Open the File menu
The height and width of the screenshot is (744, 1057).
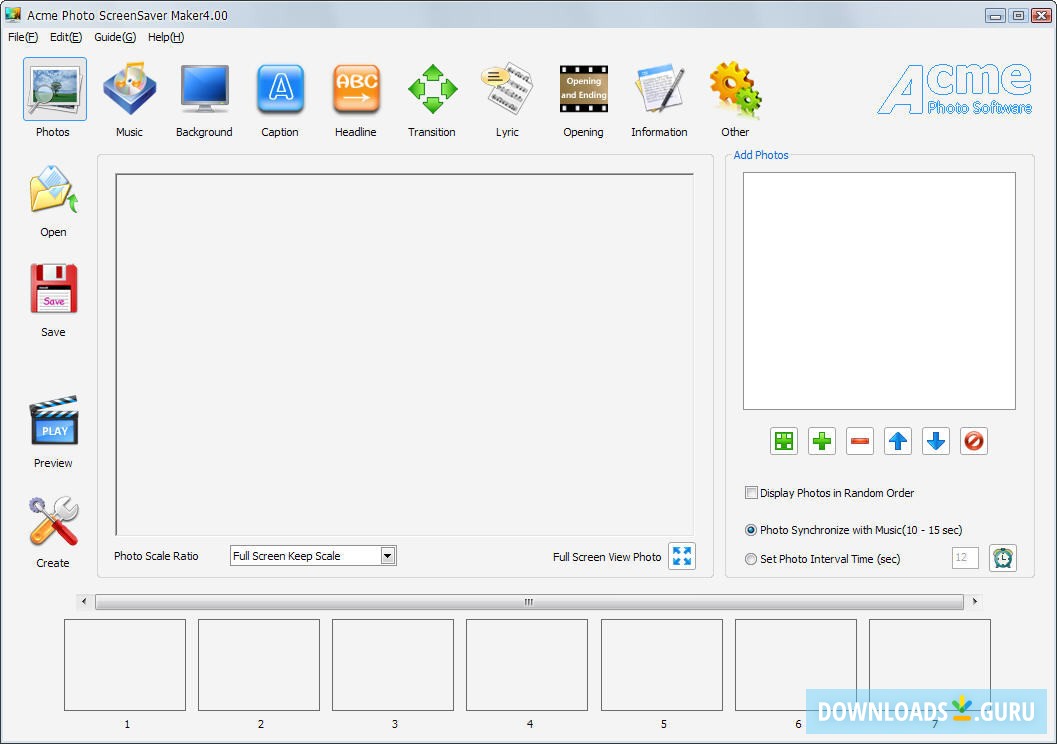[23, 37]
